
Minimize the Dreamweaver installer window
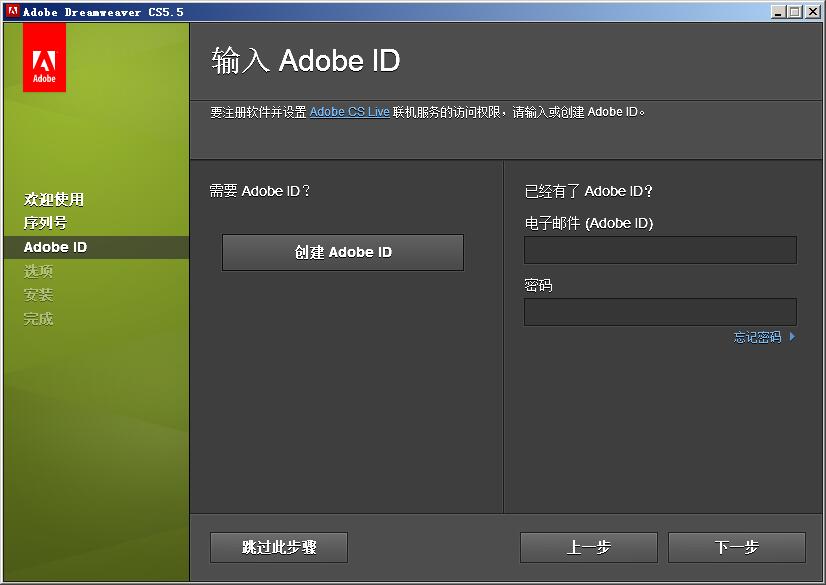tap(778, 12)
